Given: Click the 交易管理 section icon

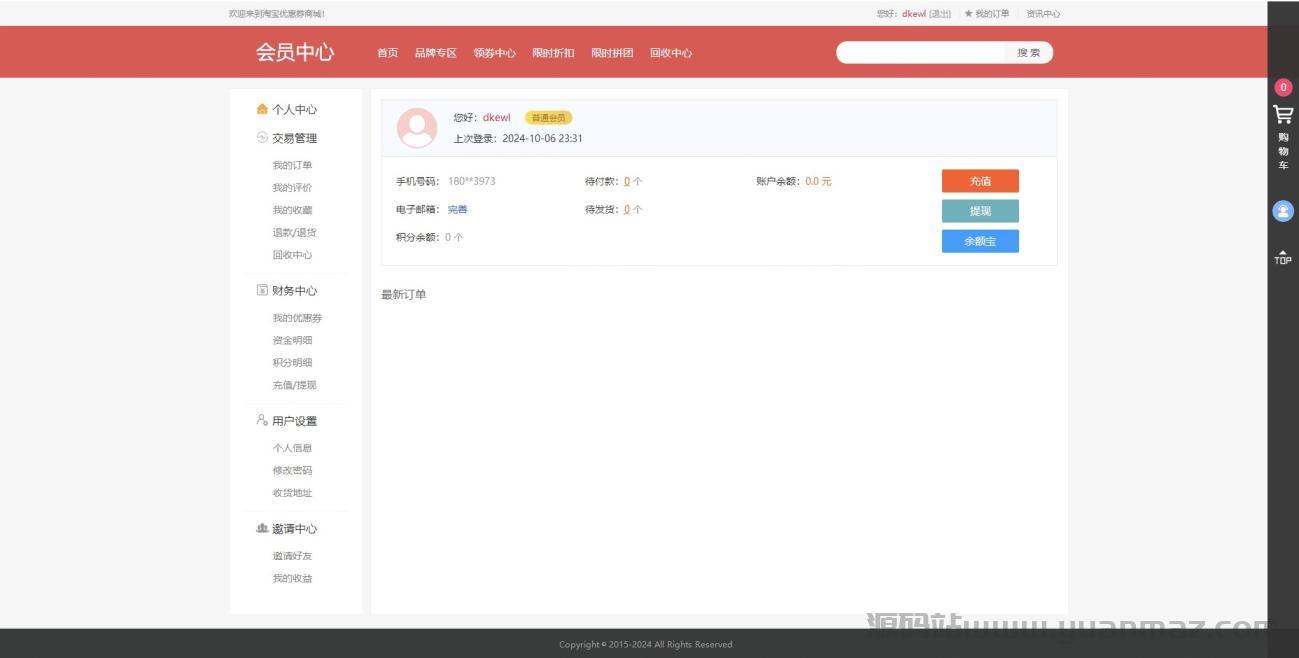Looking at the screenshot, I should pos(262,138).
